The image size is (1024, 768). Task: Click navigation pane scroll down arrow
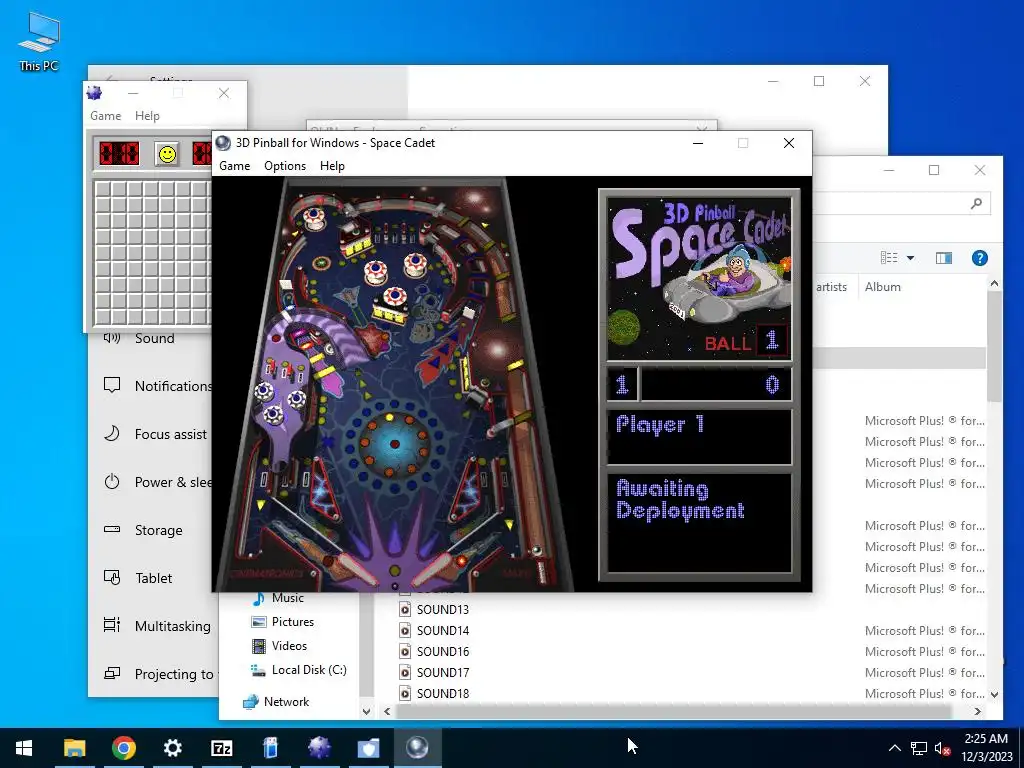coord(366,711)
